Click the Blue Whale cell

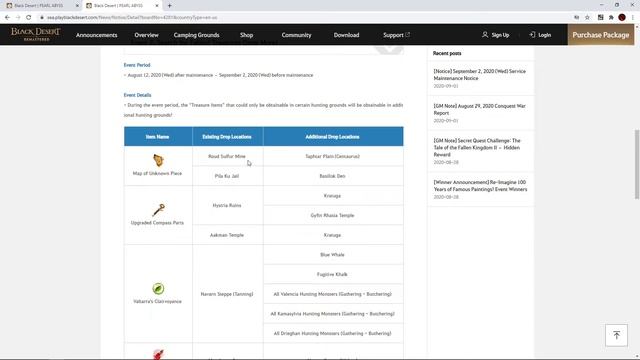tap(332, 255)
